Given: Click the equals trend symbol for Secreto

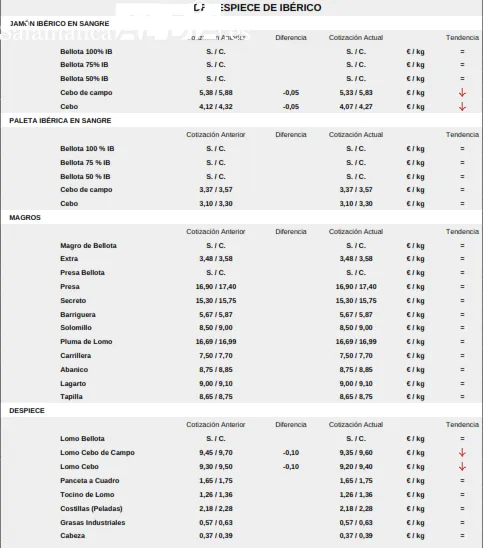Looking at the screenshot, I should 462,301.
